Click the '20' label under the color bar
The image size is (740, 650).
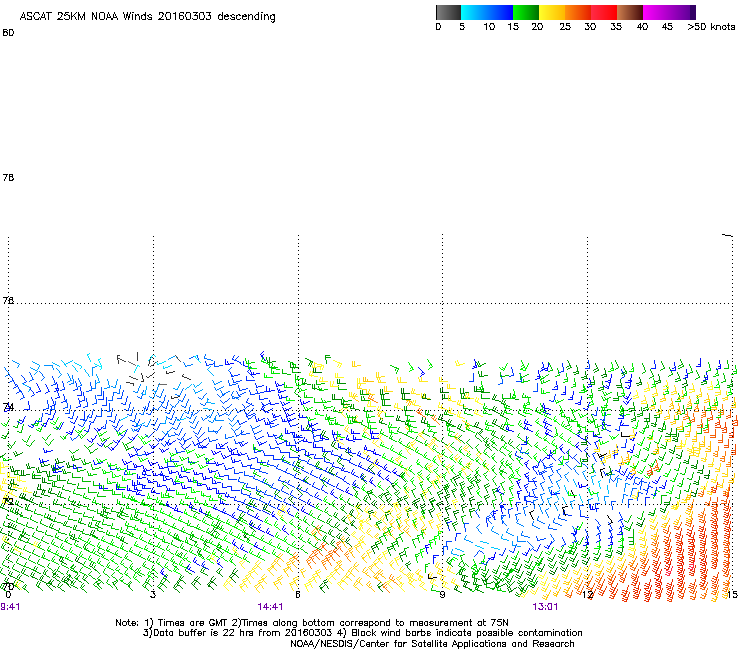coord(537,27)
